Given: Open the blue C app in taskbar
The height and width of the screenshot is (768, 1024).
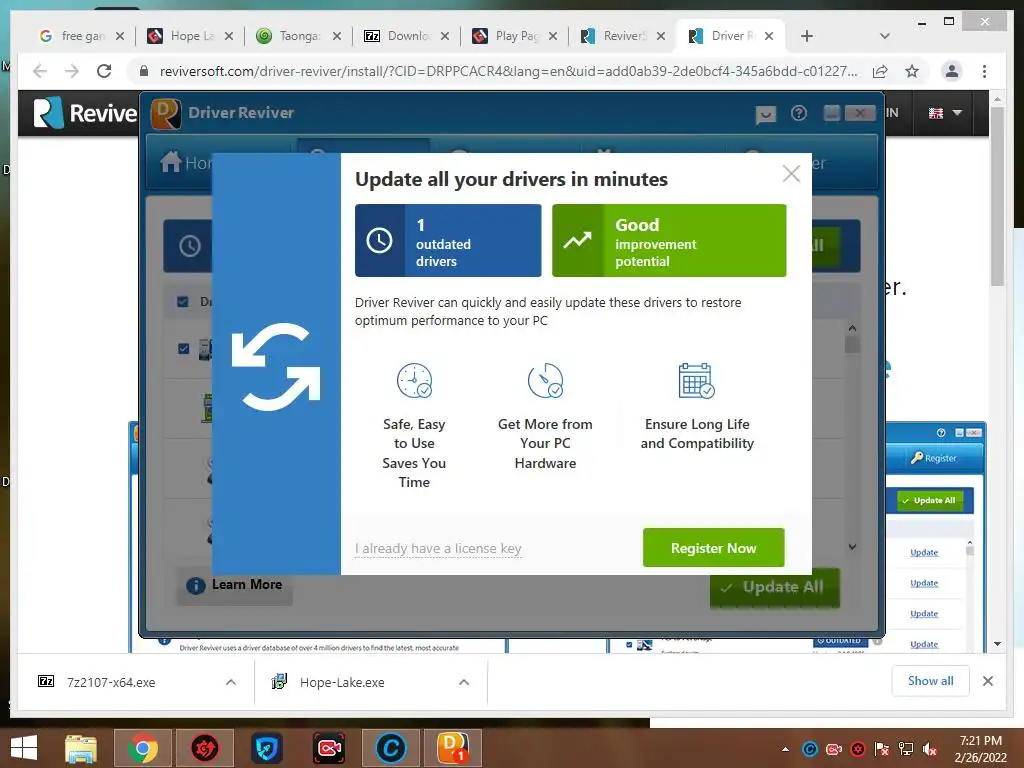Looking at the screenshot, I should click(391, 748).
